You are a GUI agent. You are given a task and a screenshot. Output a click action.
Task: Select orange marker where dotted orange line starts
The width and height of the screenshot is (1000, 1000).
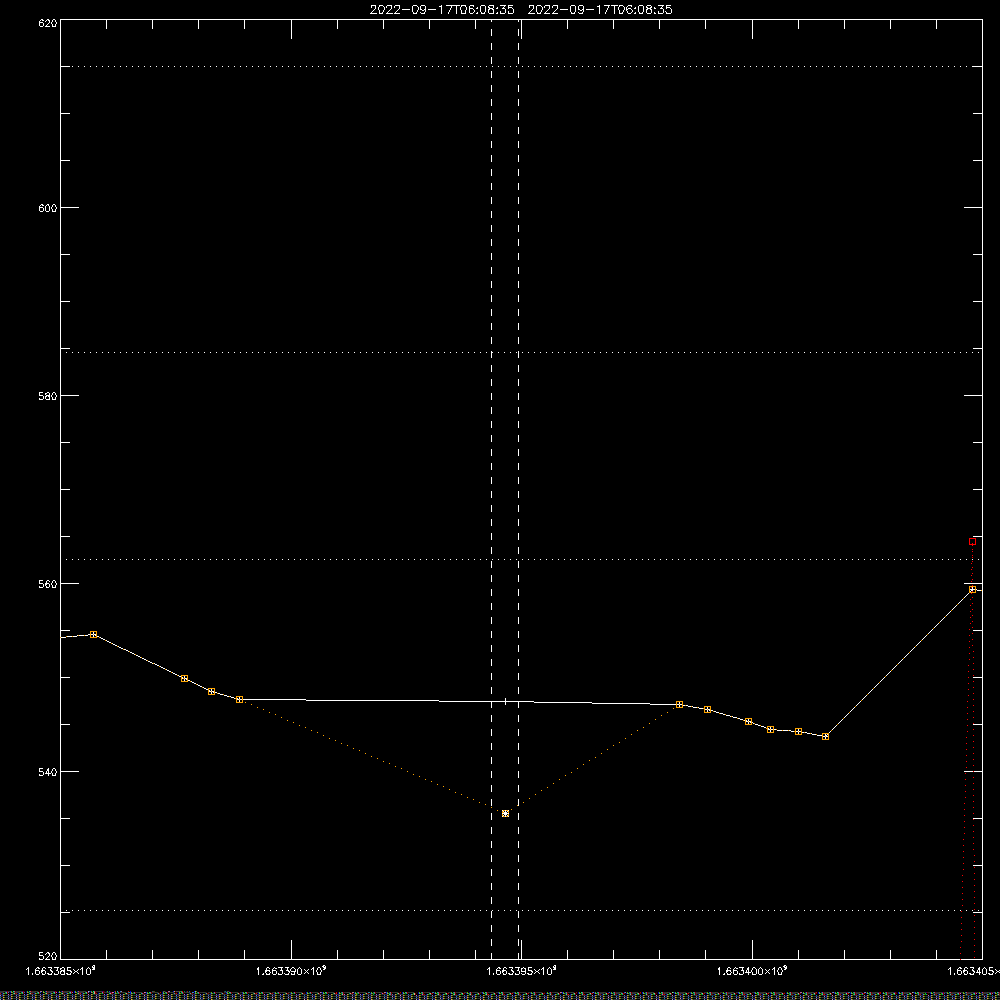pos(239,700)
